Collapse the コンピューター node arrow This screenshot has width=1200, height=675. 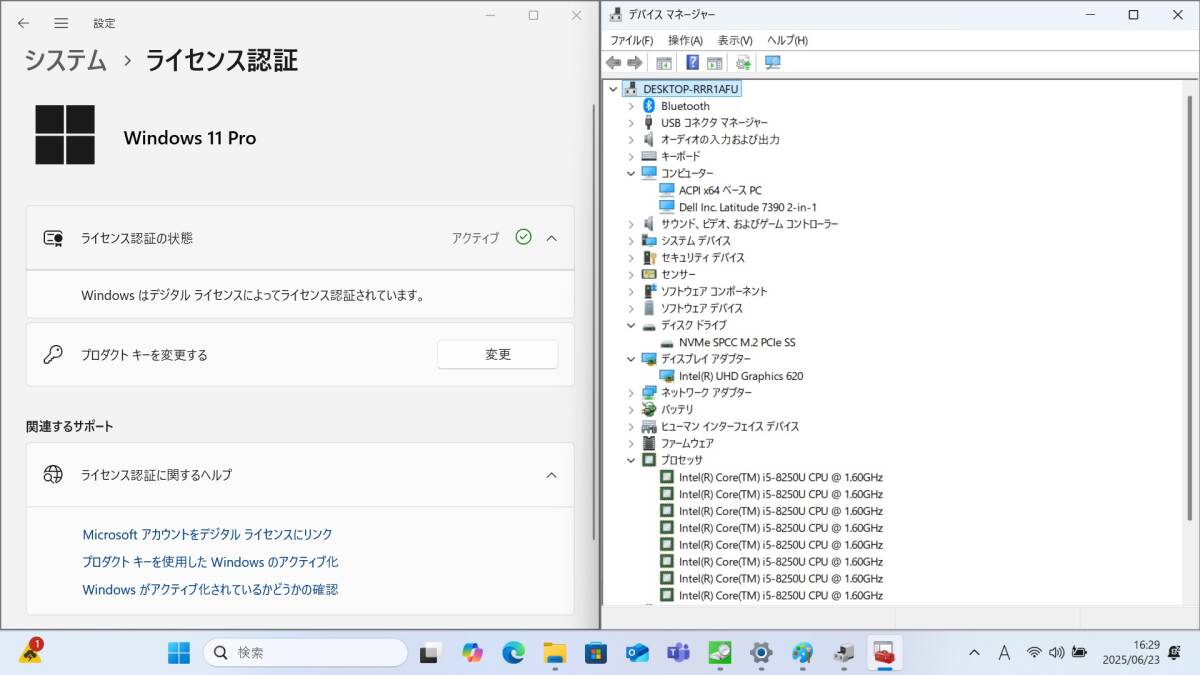tap(631, 173)
